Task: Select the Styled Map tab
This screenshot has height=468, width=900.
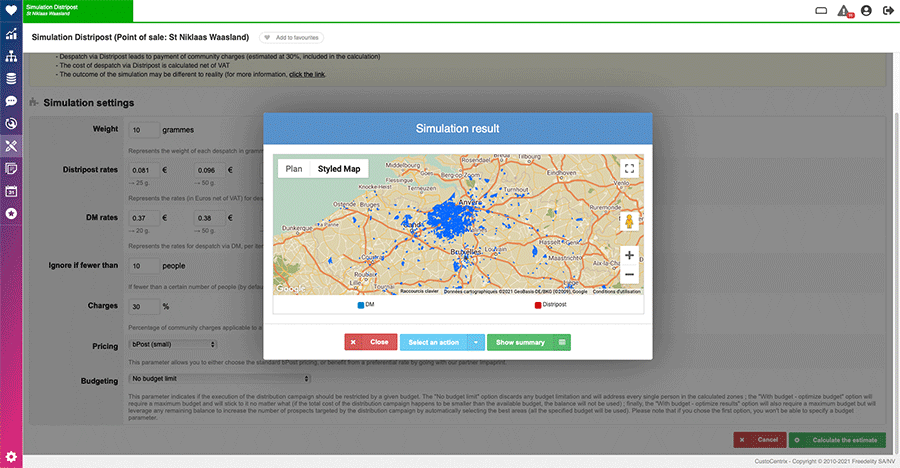Action: 339,169
